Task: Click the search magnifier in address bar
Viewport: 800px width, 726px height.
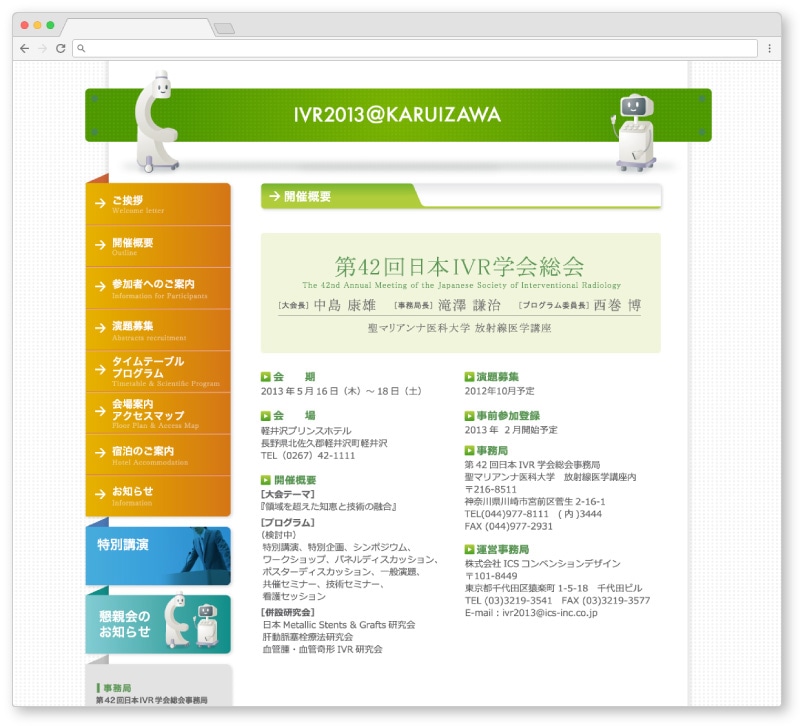Action: (x=81, y=48)
